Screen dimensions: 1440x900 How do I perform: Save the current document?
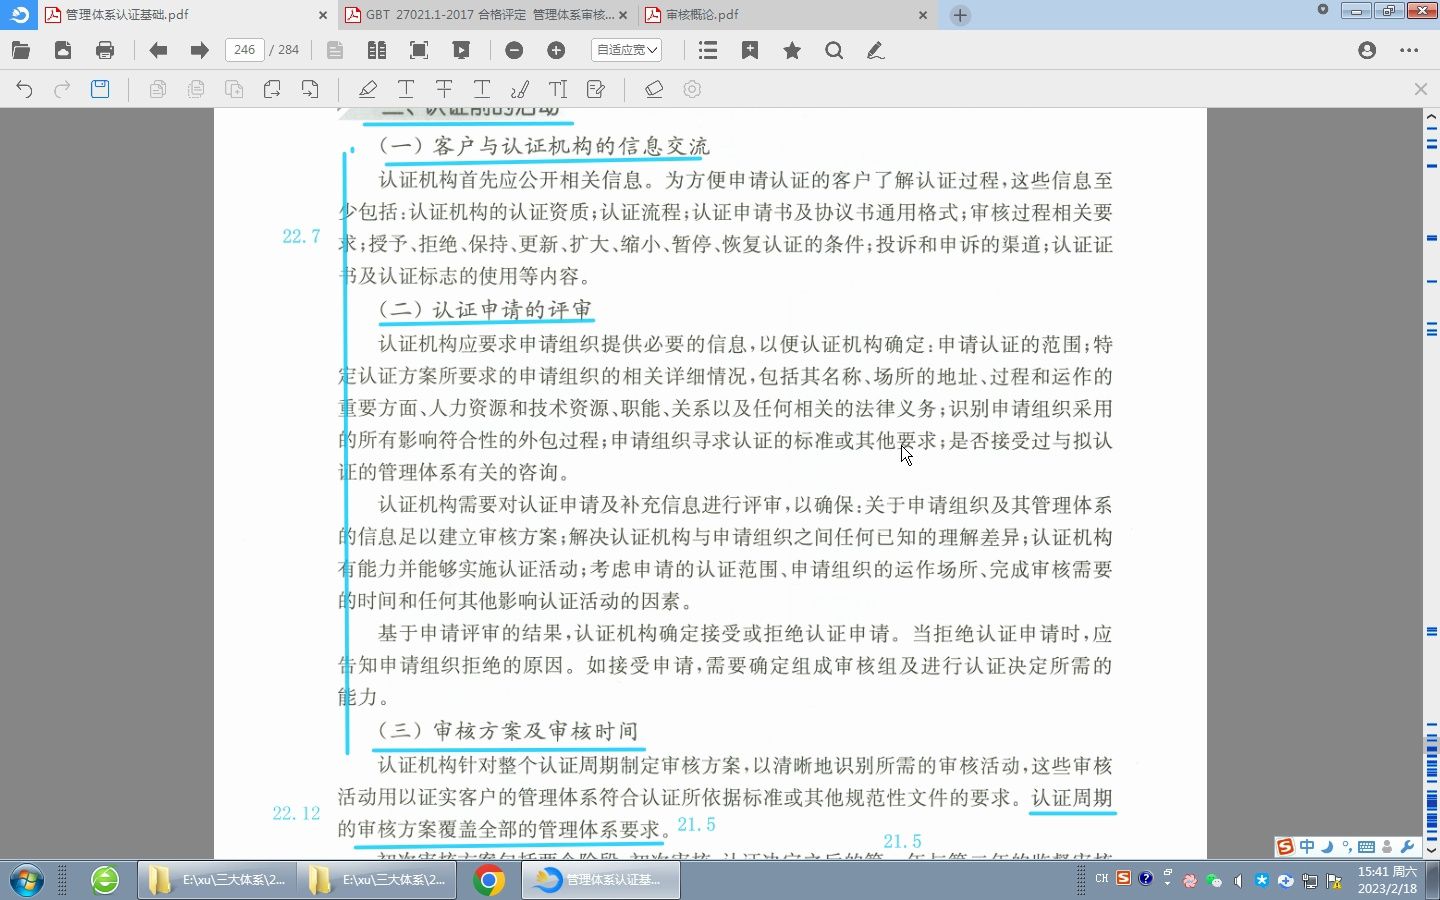tap(100, 89)
